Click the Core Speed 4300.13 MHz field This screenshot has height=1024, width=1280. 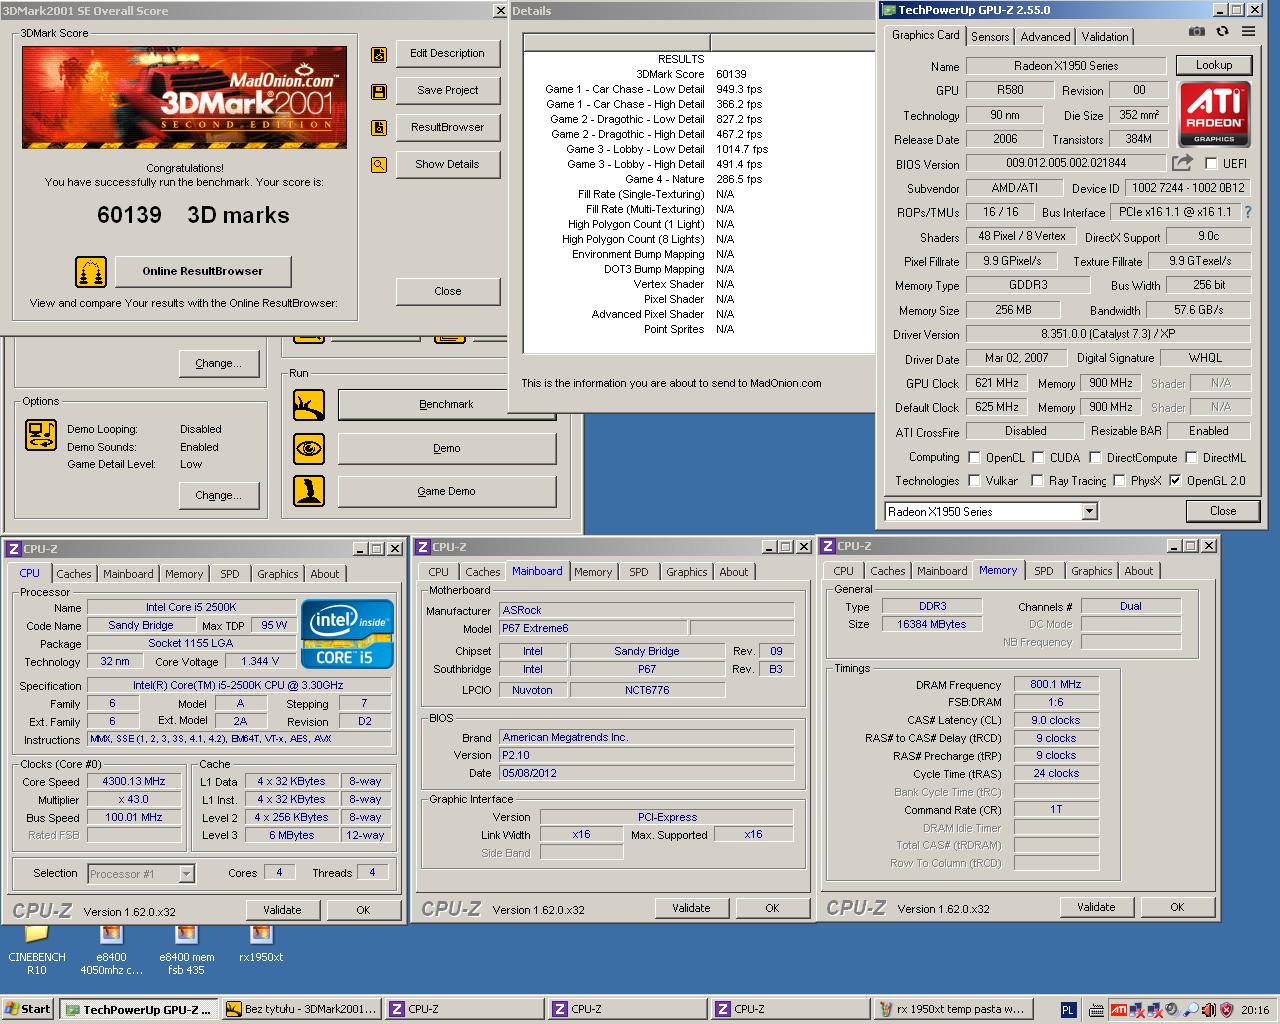point(135,782)
